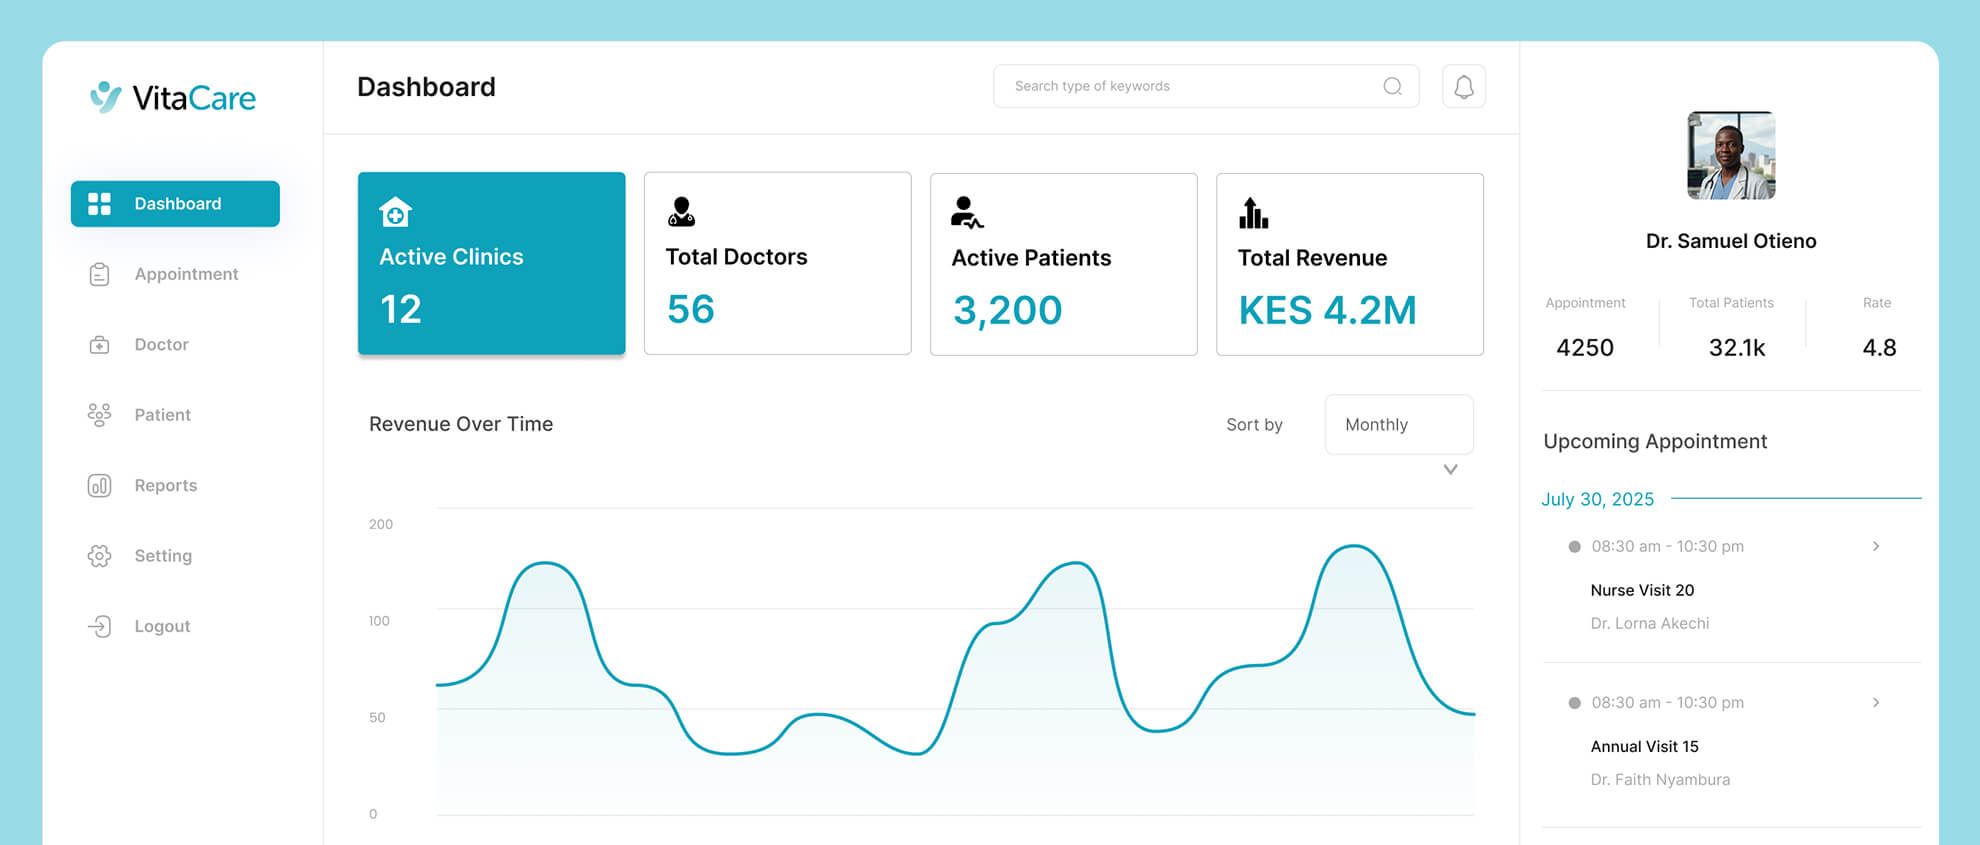Expand the Annual Visit 15 appointment arrow
Viewport: 1980px width, 845px height.
coord(1875,703)
